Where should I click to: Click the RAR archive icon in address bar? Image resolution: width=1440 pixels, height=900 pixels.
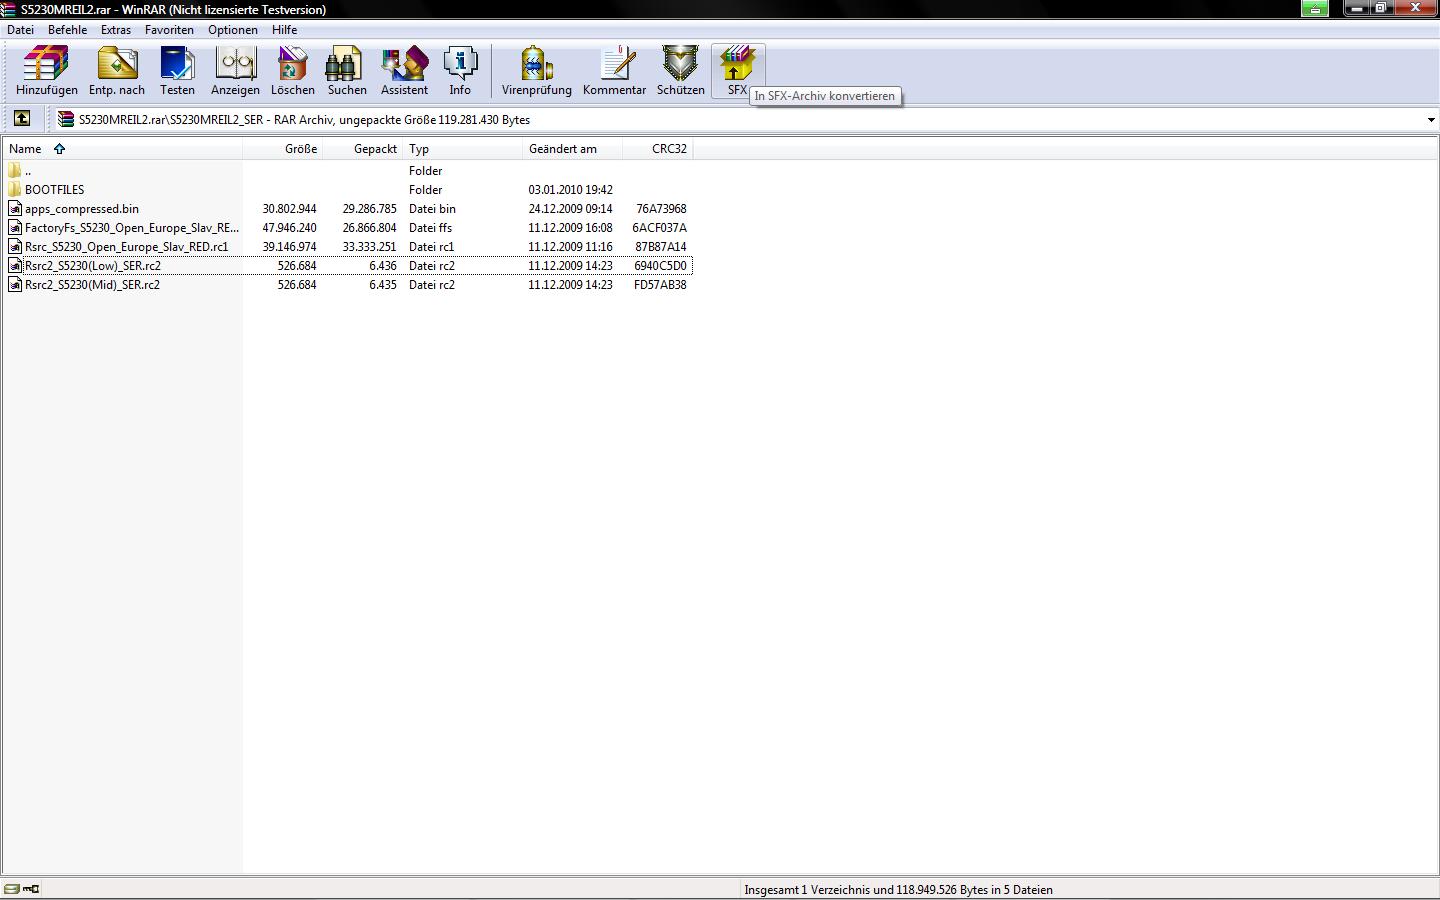click(x=66, y=119)
